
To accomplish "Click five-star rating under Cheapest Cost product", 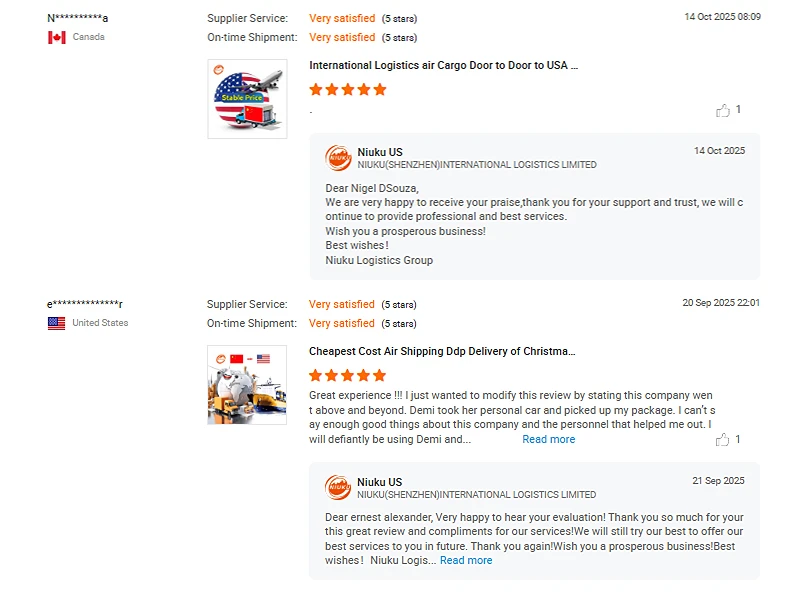I will (347, 376).
